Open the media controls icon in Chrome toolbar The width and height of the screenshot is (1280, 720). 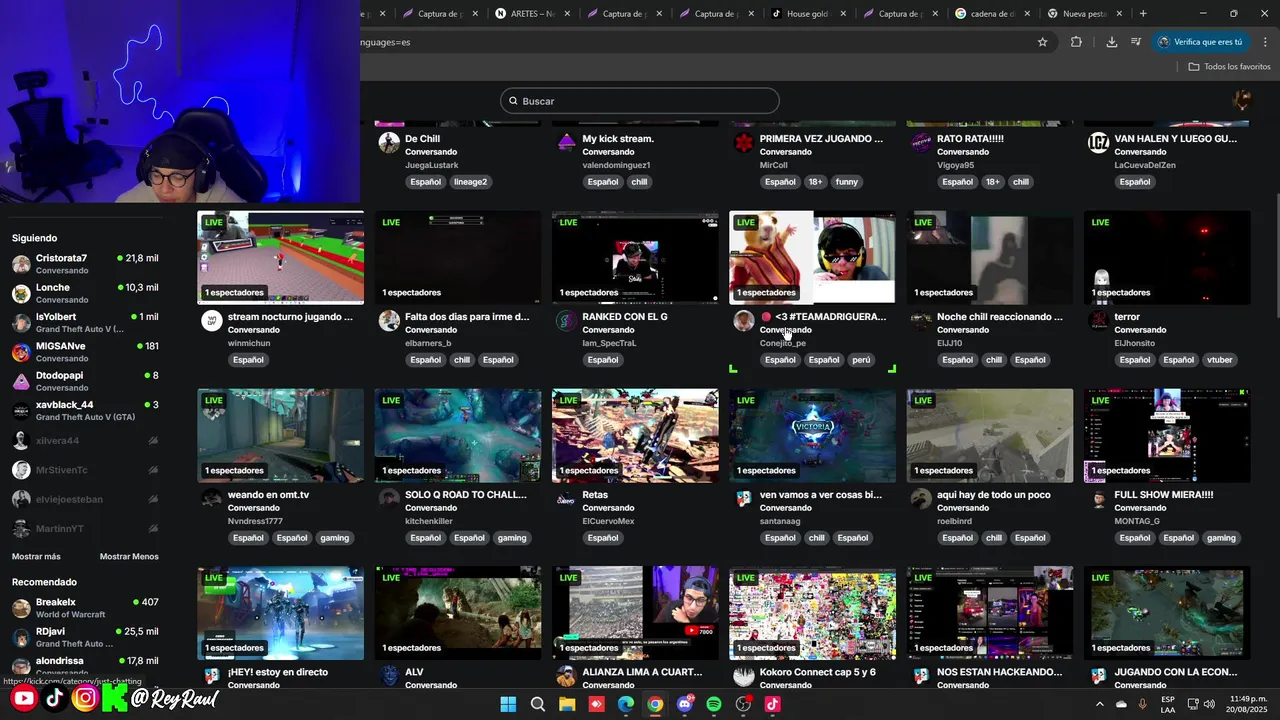click(1136, 42)
